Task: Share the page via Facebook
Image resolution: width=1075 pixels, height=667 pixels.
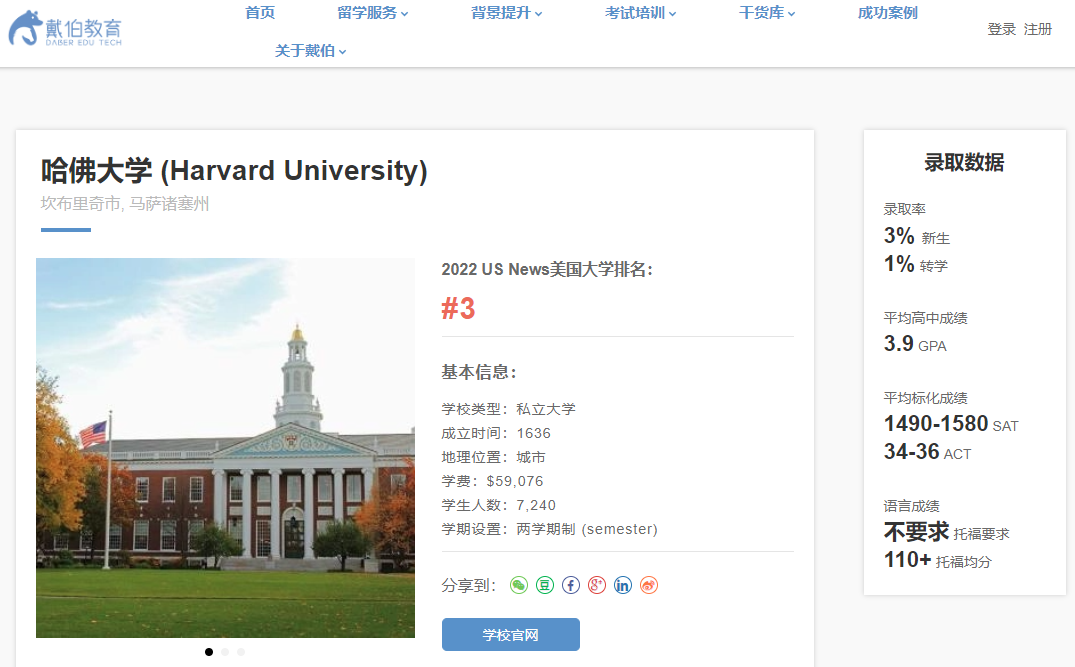Action: pos(570,585)
